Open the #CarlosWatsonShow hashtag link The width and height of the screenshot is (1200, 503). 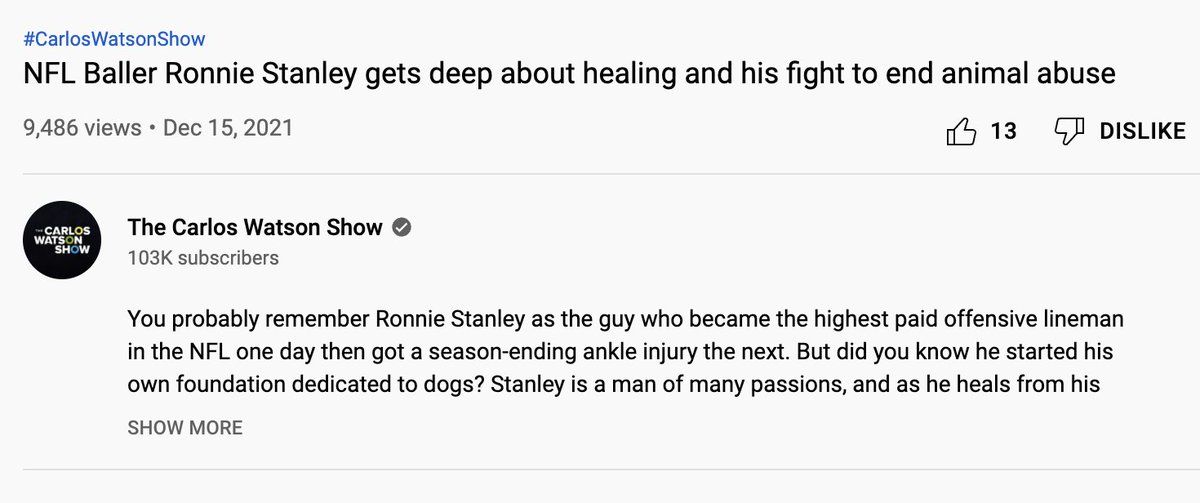(113, 40)
